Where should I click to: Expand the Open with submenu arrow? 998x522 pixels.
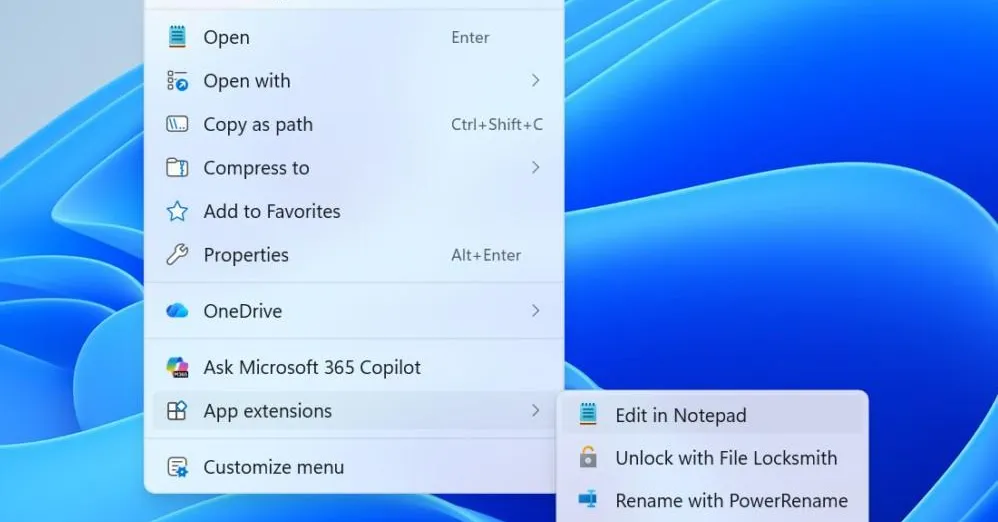pos(535,80)
